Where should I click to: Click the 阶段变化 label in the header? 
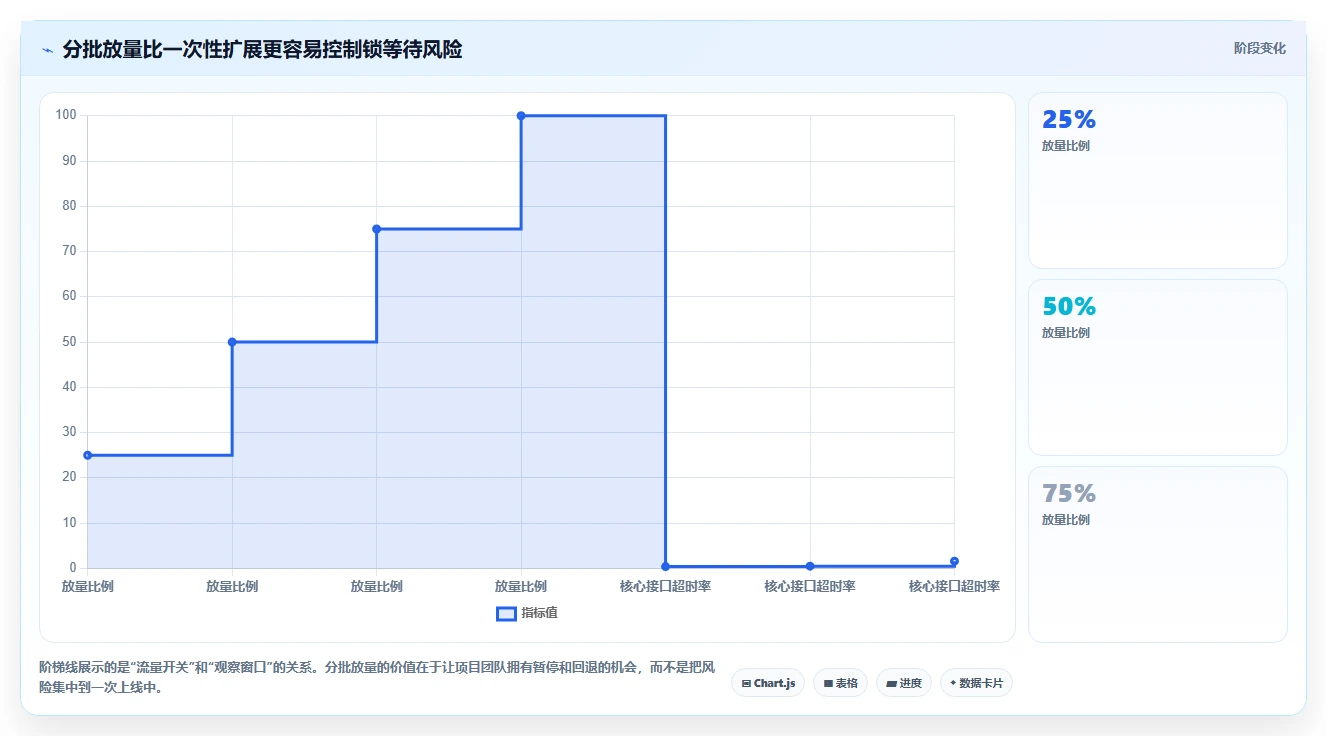click(x=1260, y=48)
